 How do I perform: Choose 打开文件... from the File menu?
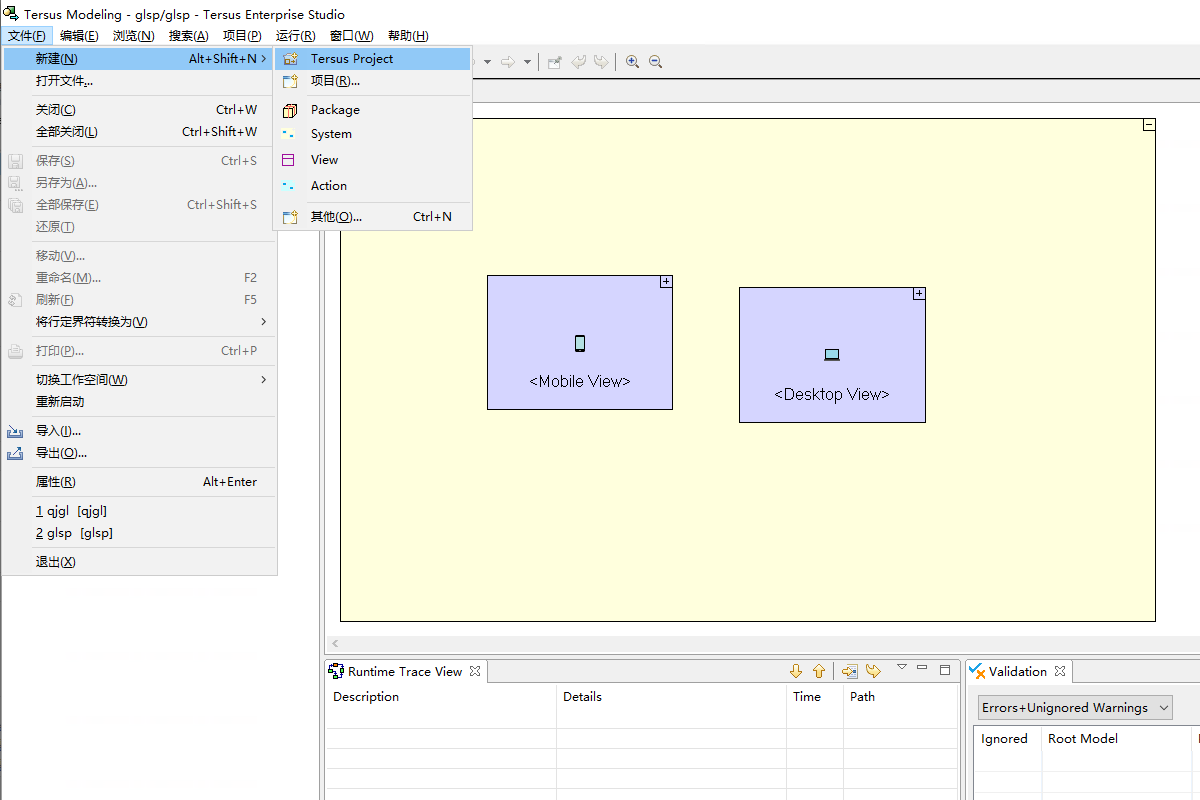139,81
